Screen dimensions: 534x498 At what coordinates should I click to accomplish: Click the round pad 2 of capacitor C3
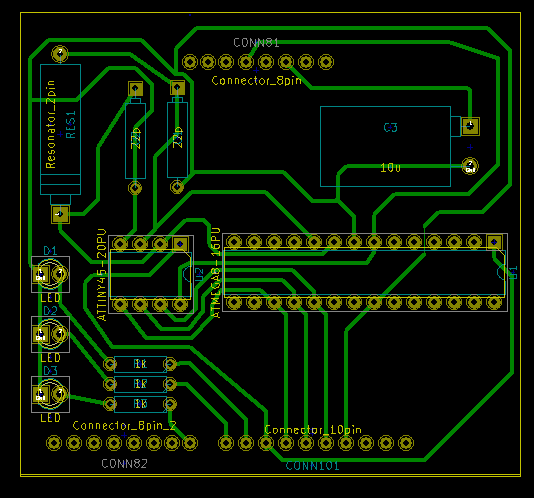tap(470, 166)
